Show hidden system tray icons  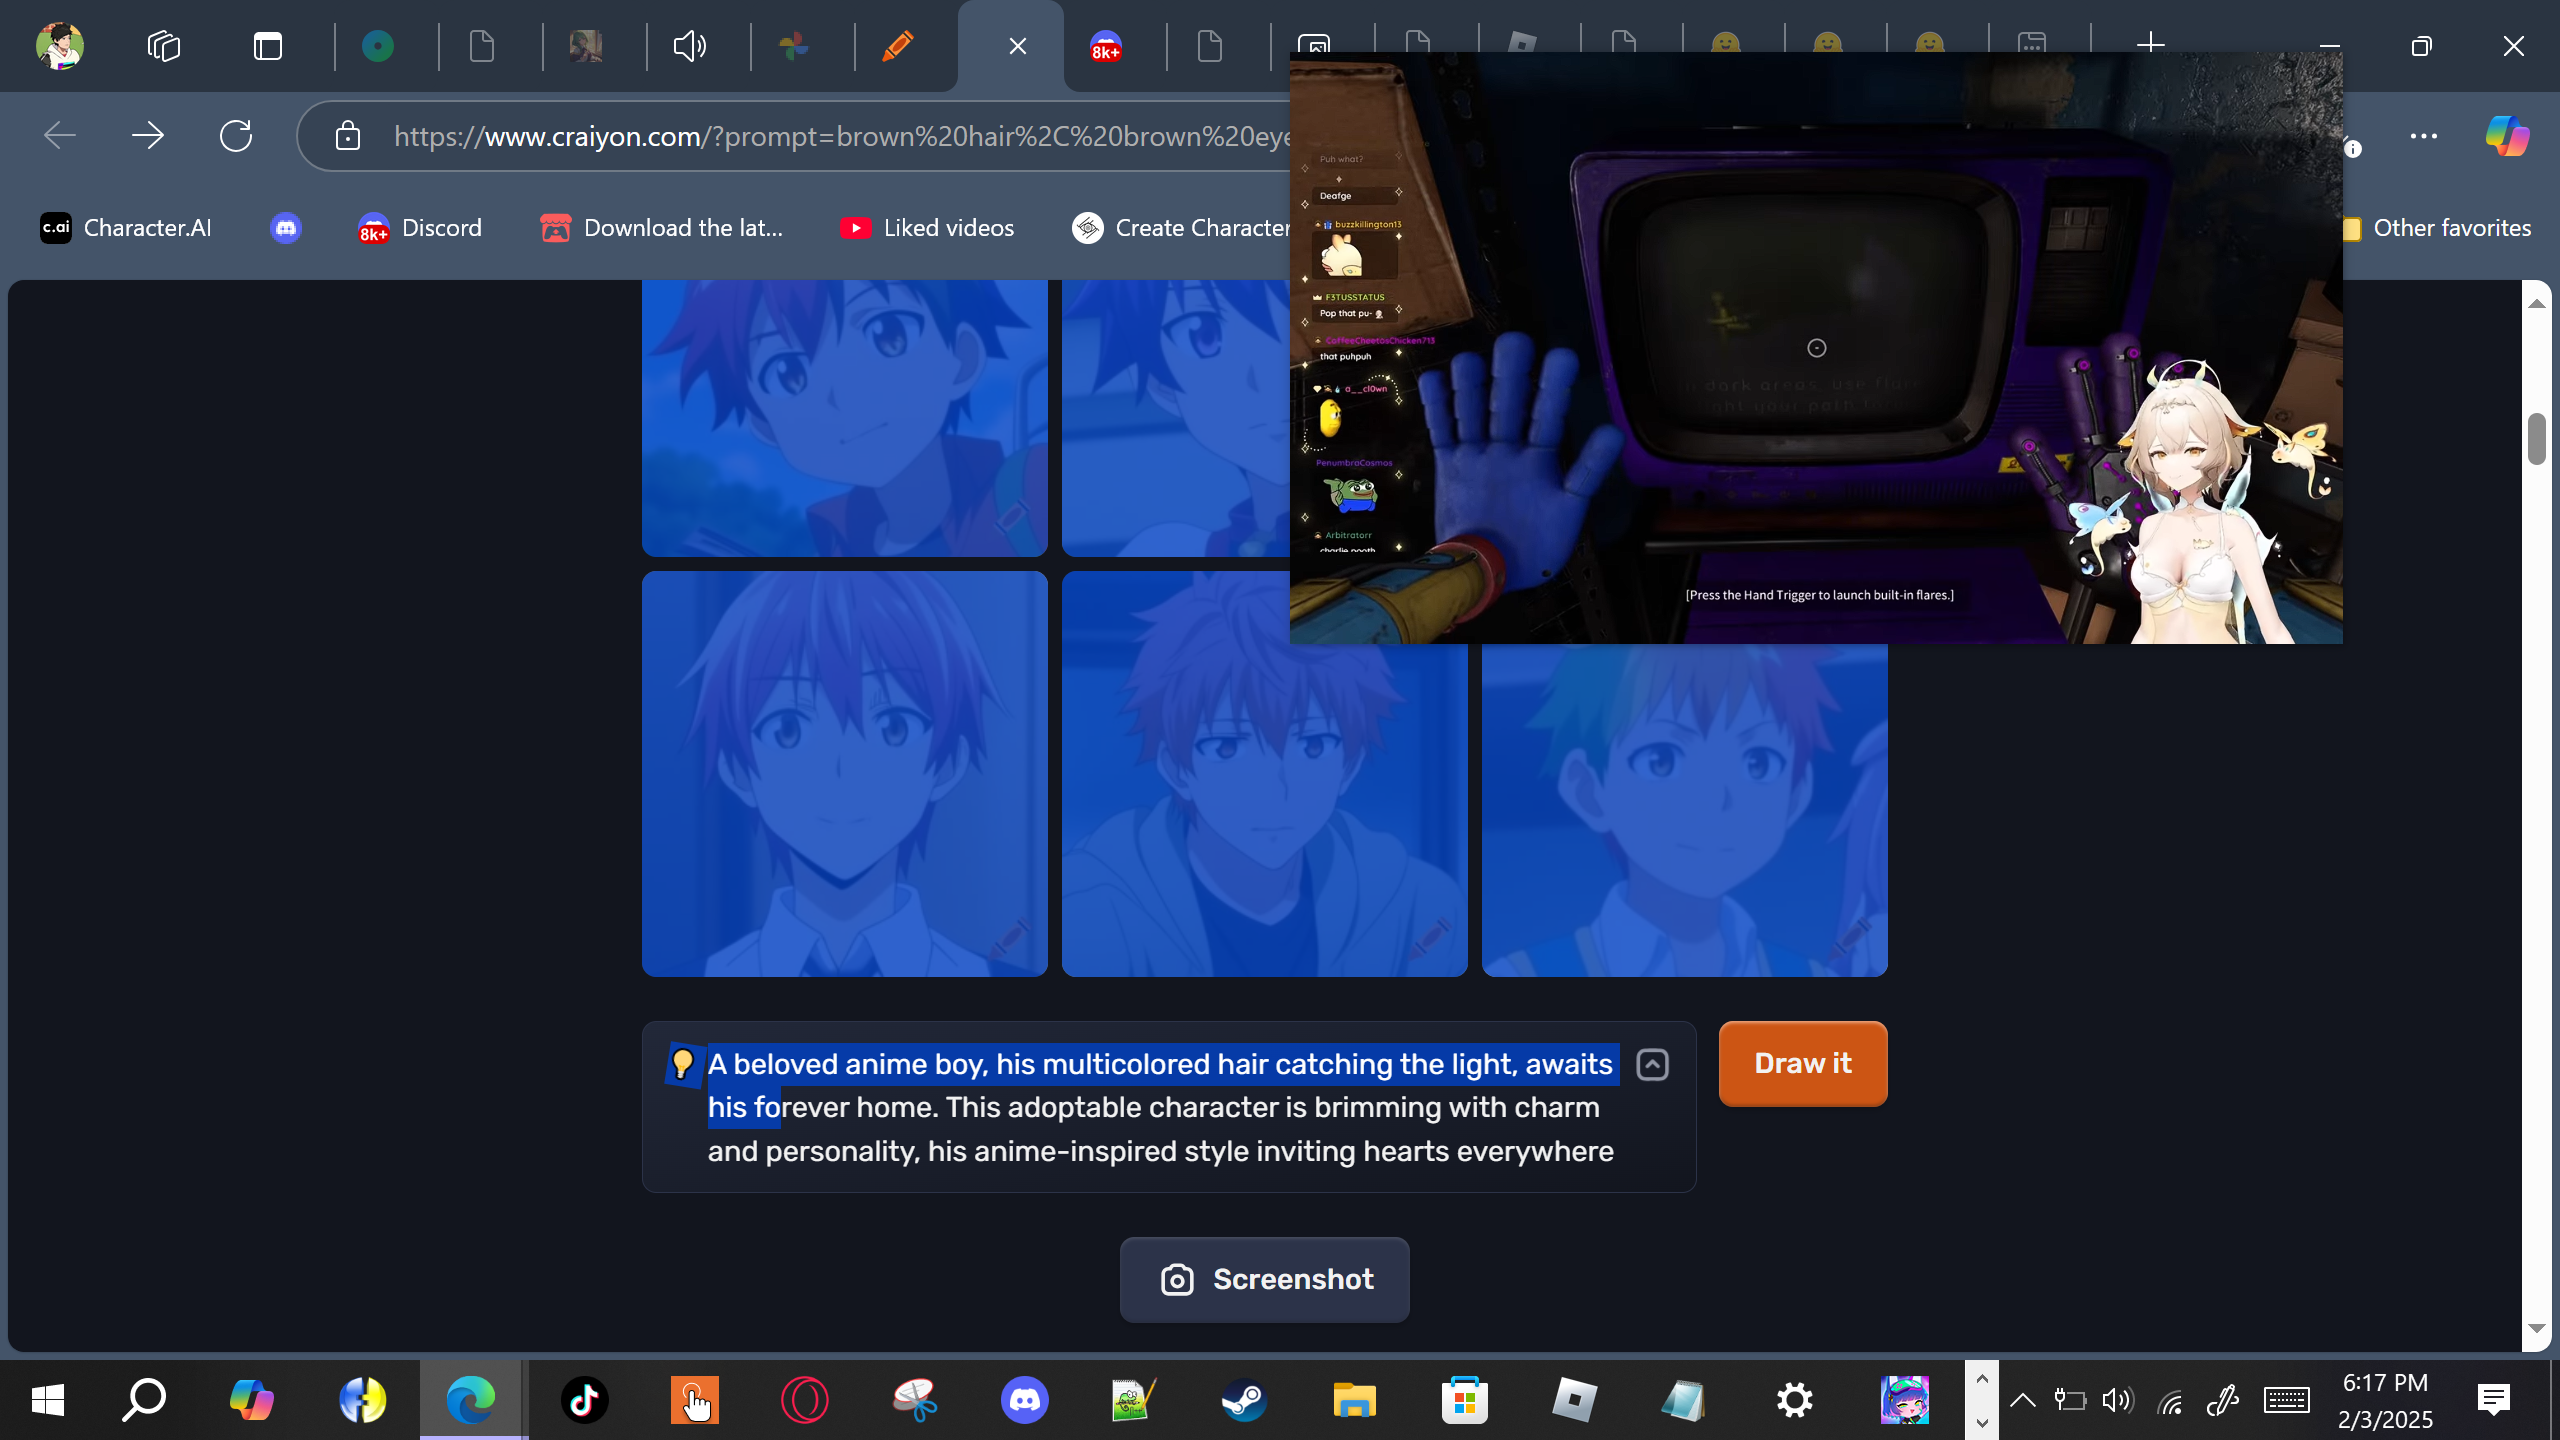coord(2022,1400)
